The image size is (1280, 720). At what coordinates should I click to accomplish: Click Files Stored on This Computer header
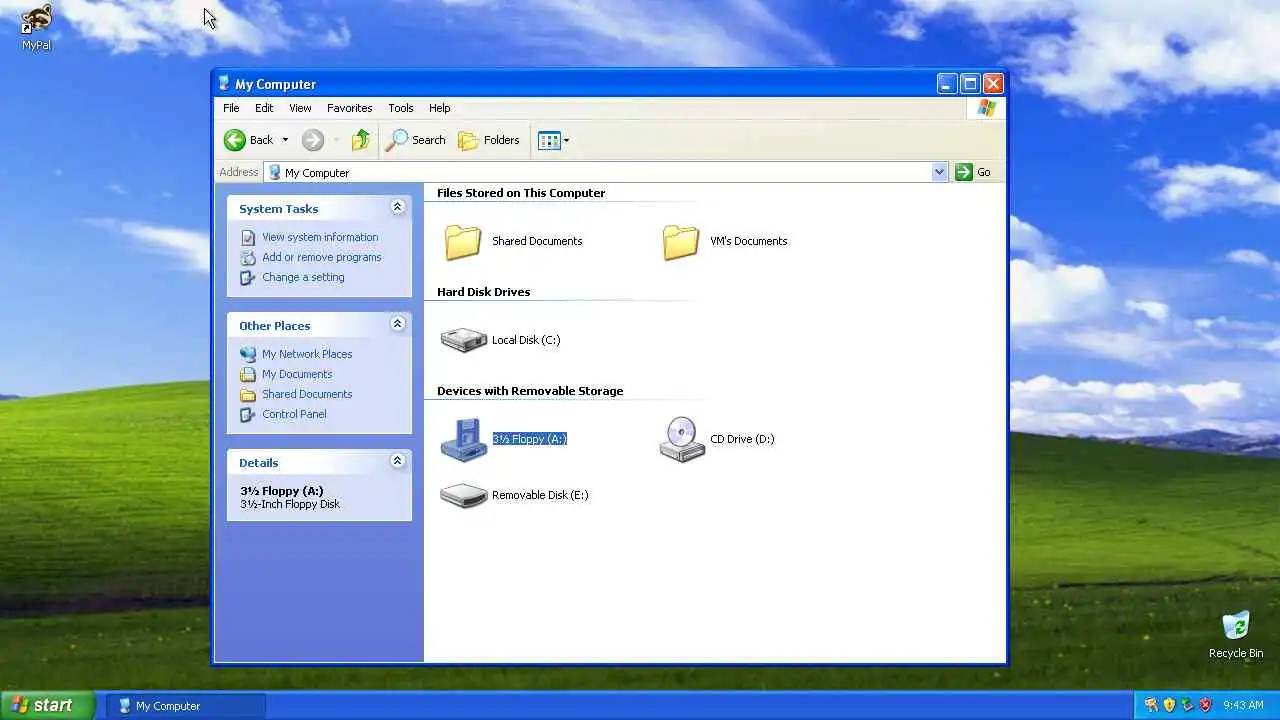[521, 193]
